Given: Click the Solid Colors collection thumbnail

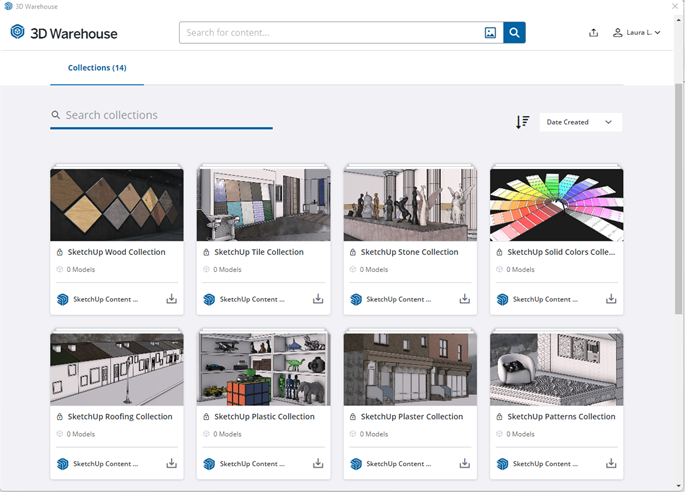Looking at the screenshot, I should tap(556, 204).
